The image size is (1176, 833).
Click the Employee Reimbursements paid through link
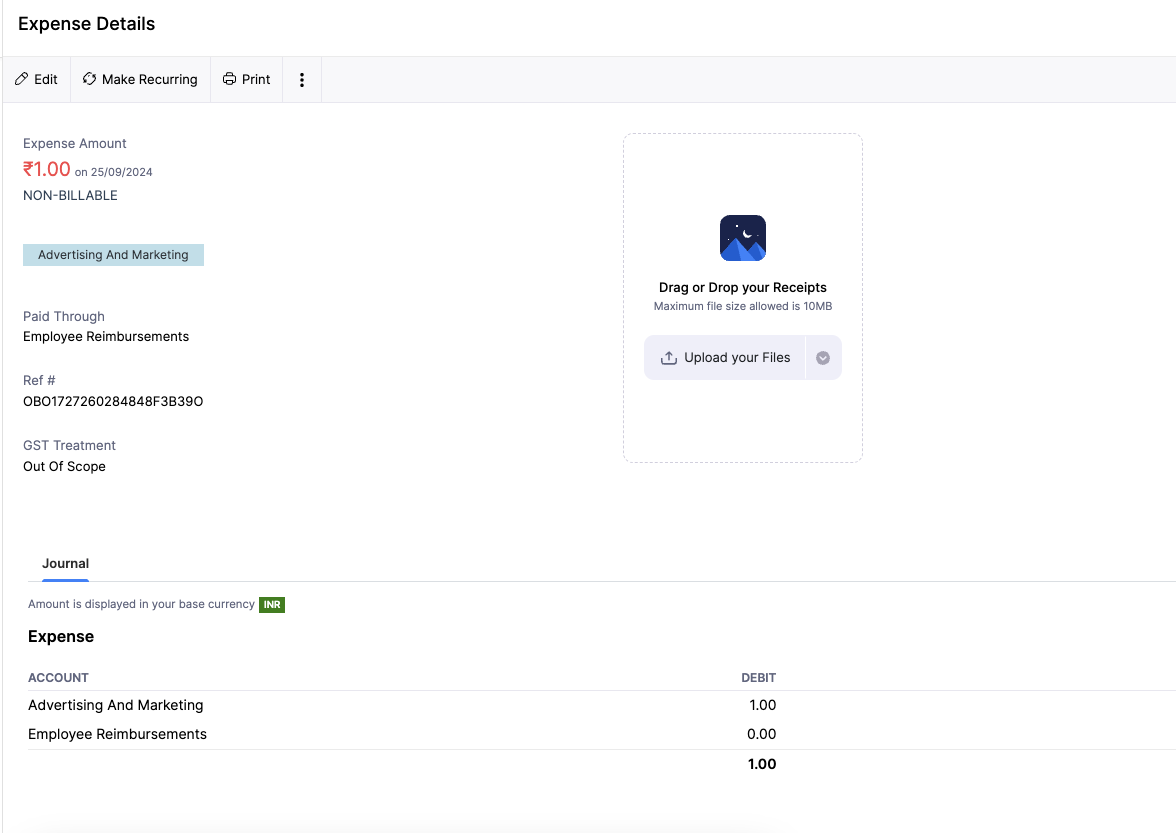click(106, 336)
